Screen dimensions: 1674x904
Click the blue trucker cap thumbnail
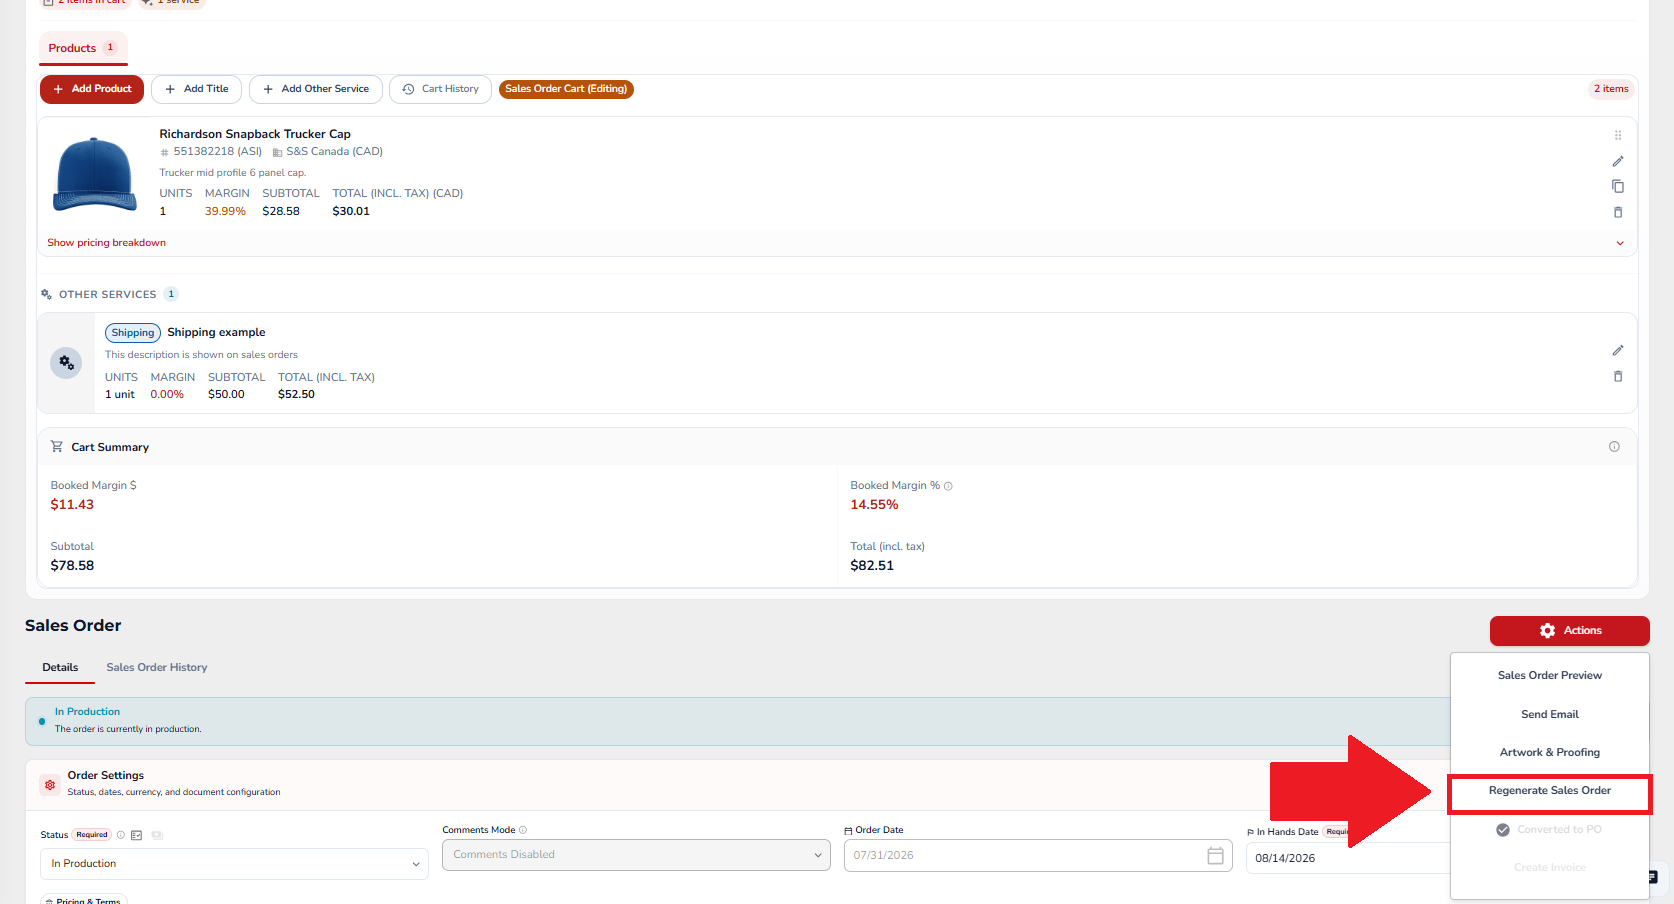(x=95, y=174)
